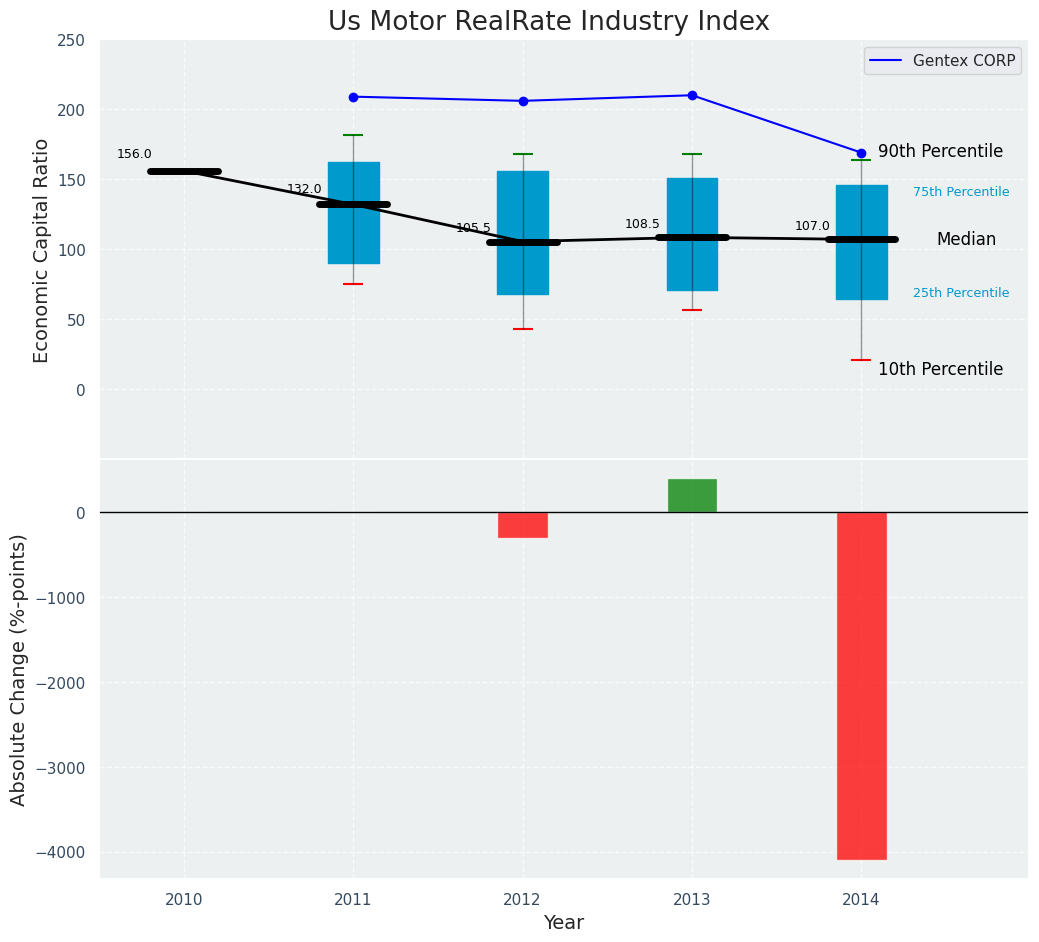Select the 105.5 median value label
The width and height of the screenshot is (1039, 942).
(x=473, y=228)
